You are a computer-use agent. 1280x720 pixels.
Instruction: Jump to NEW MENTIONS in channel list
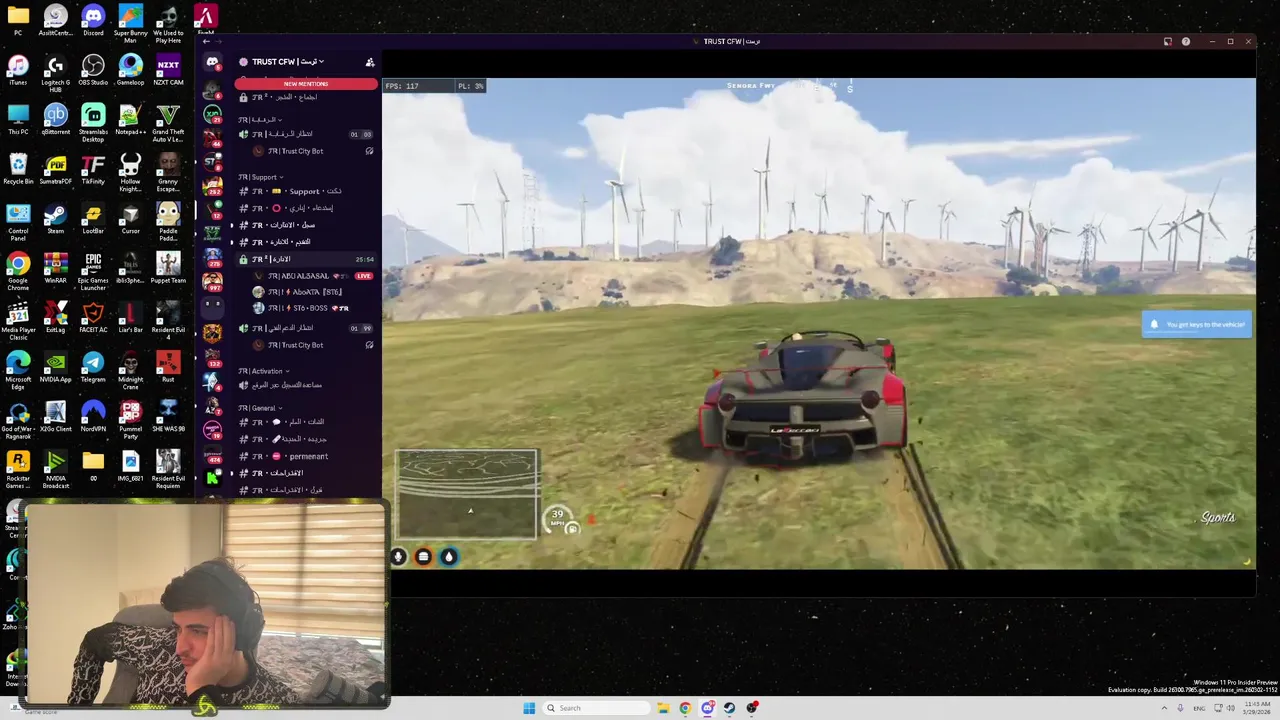click(x=306, y=84)
